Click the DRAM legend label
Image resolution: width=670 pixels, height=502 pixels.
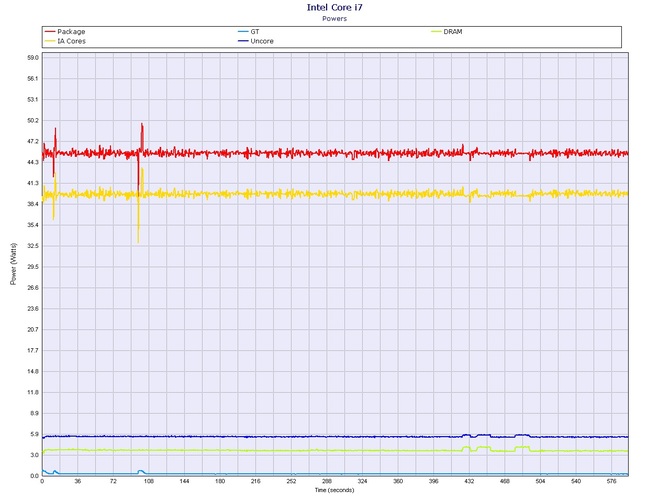click(453, 32)
